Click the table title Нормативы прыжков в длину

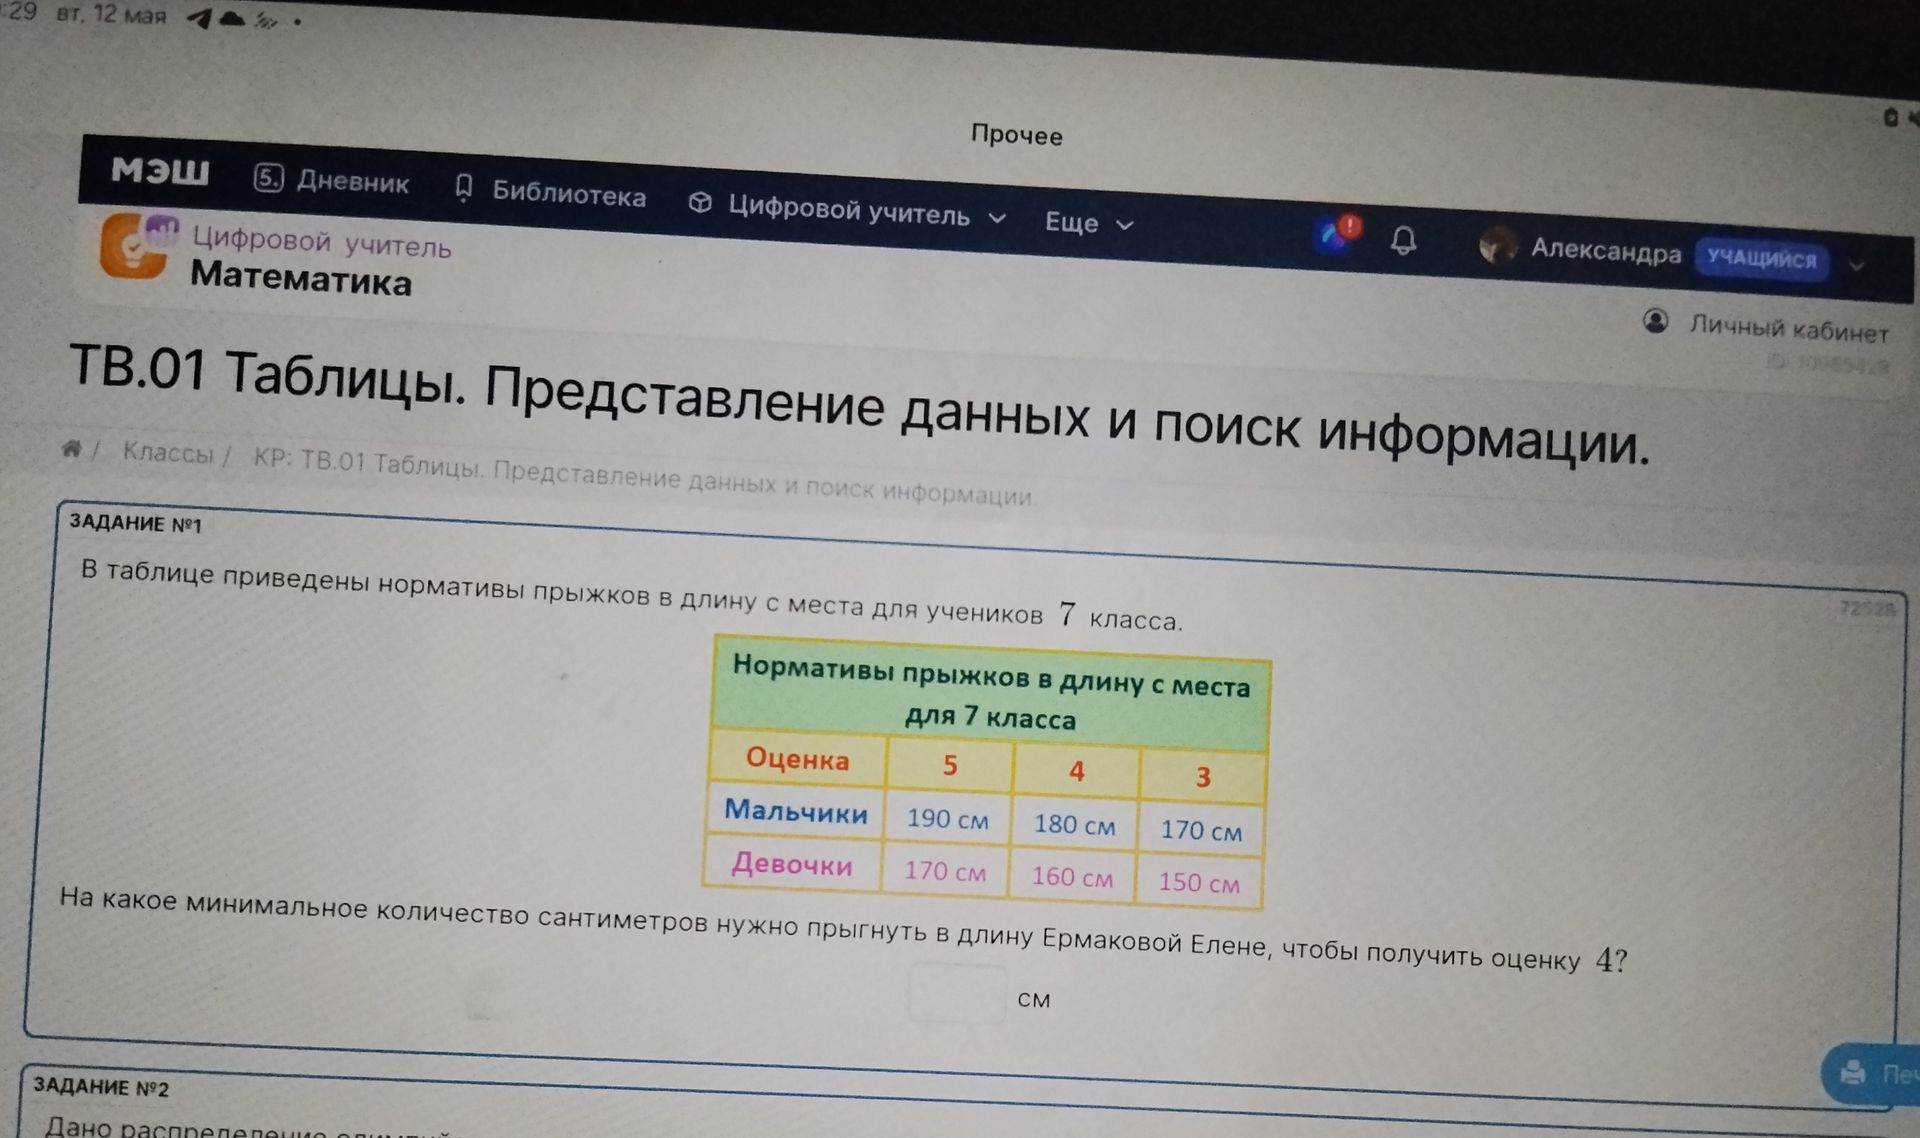991,693
